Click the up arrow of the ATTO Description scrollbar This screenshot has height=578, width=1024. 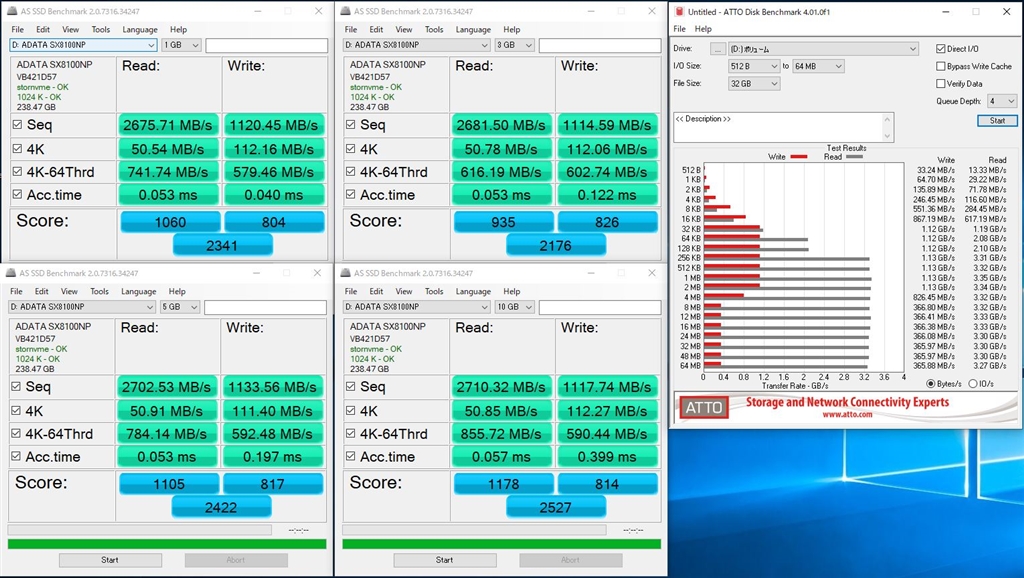(x=887, y=120)
